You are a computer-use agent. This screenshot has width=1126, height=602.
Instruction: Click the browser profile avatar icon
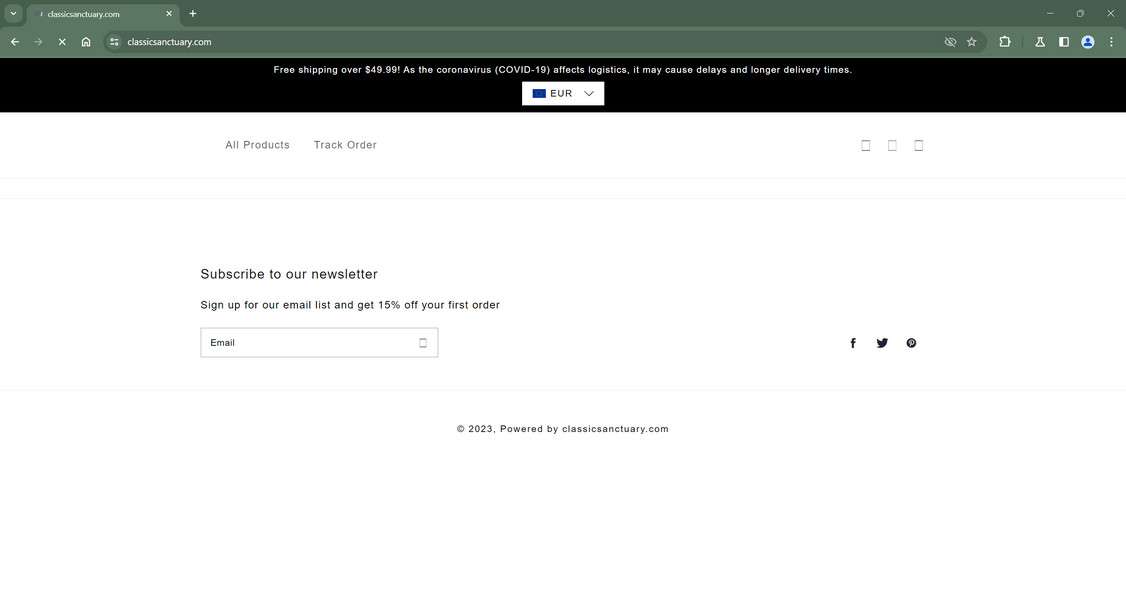coord(1087,42)
